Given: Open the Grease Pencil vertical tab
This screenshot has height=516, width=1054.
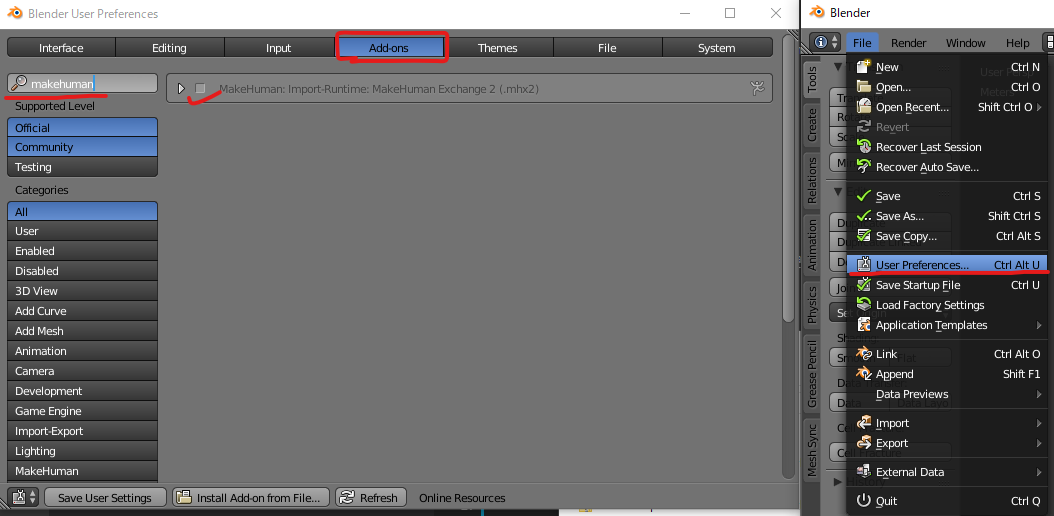Looking at the screenshot, I should click(812, 374).
